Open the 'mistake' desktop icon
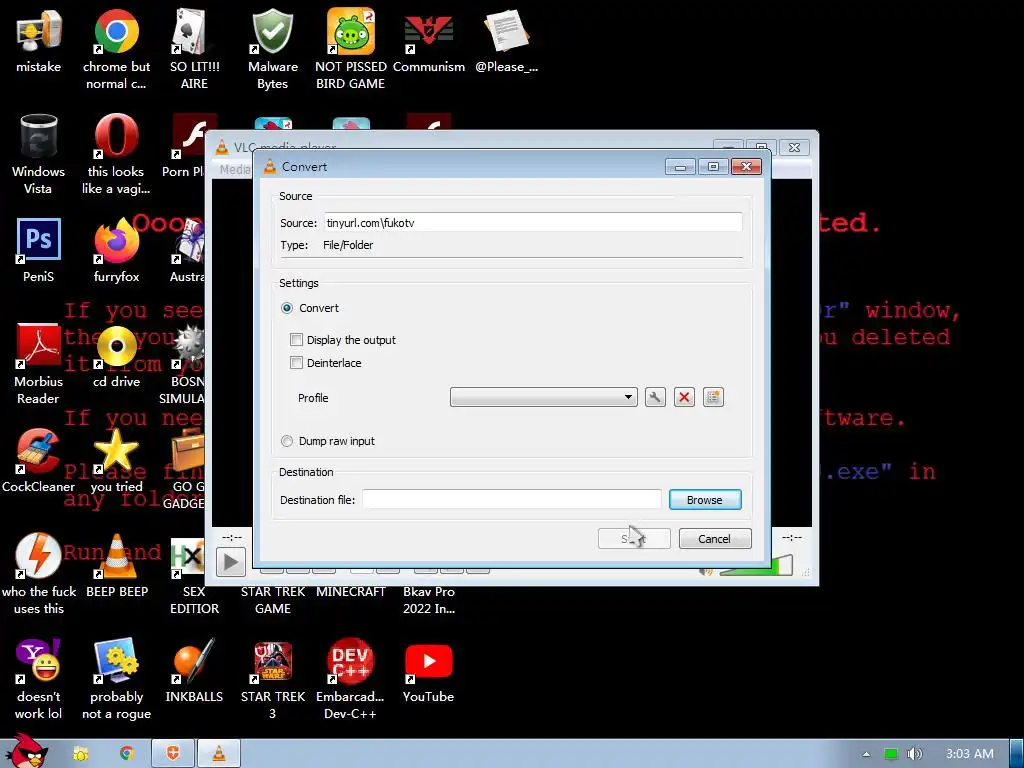1024x768 pixels. click(39, 40)
